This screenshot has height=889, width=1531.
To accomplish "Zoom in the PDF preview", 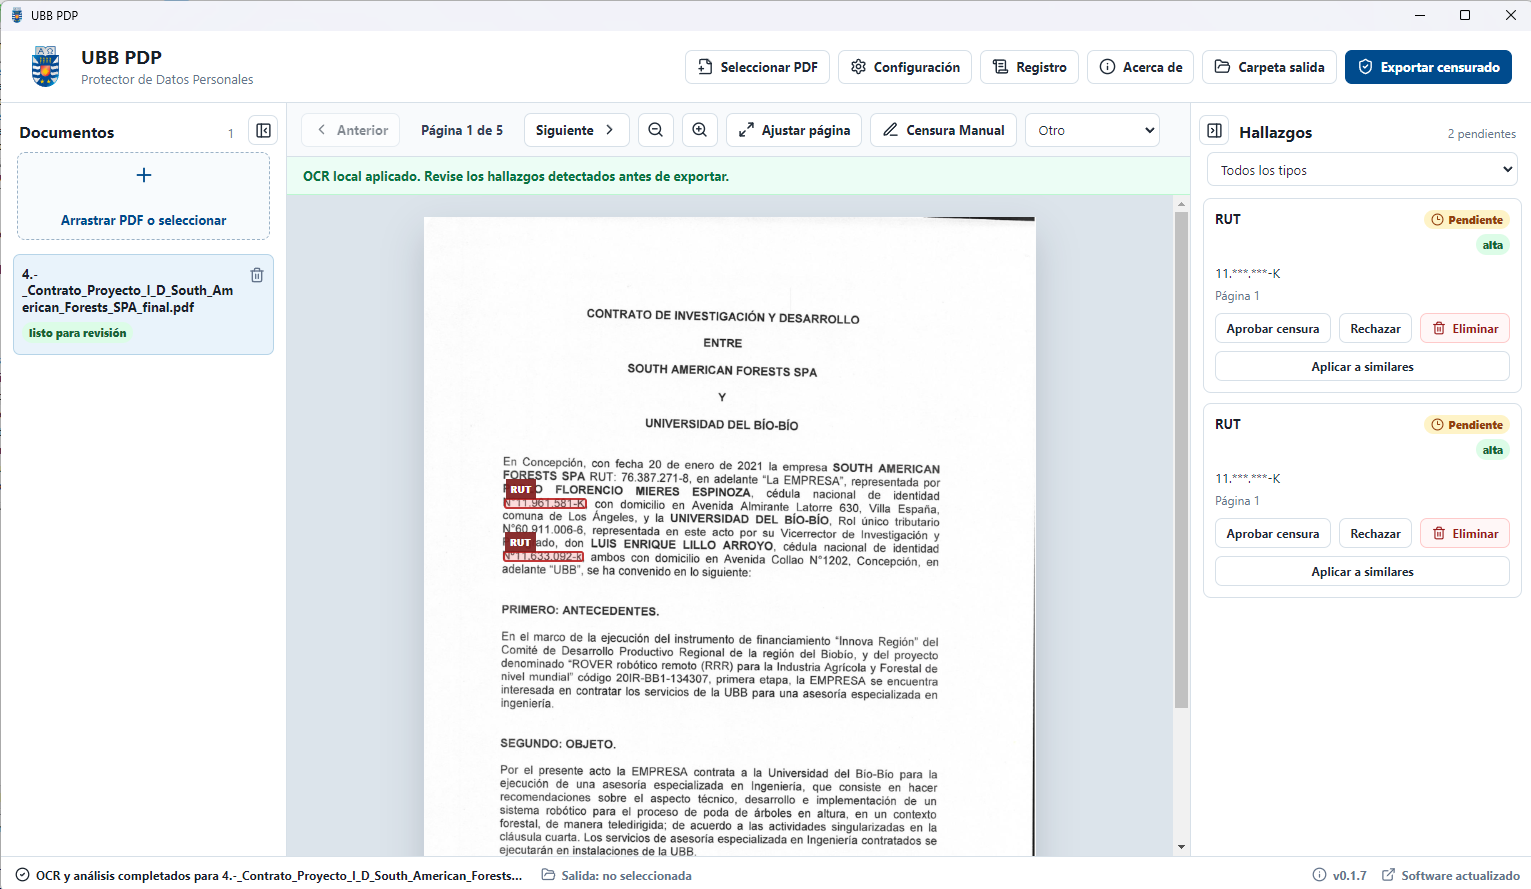I will point(700,130).
